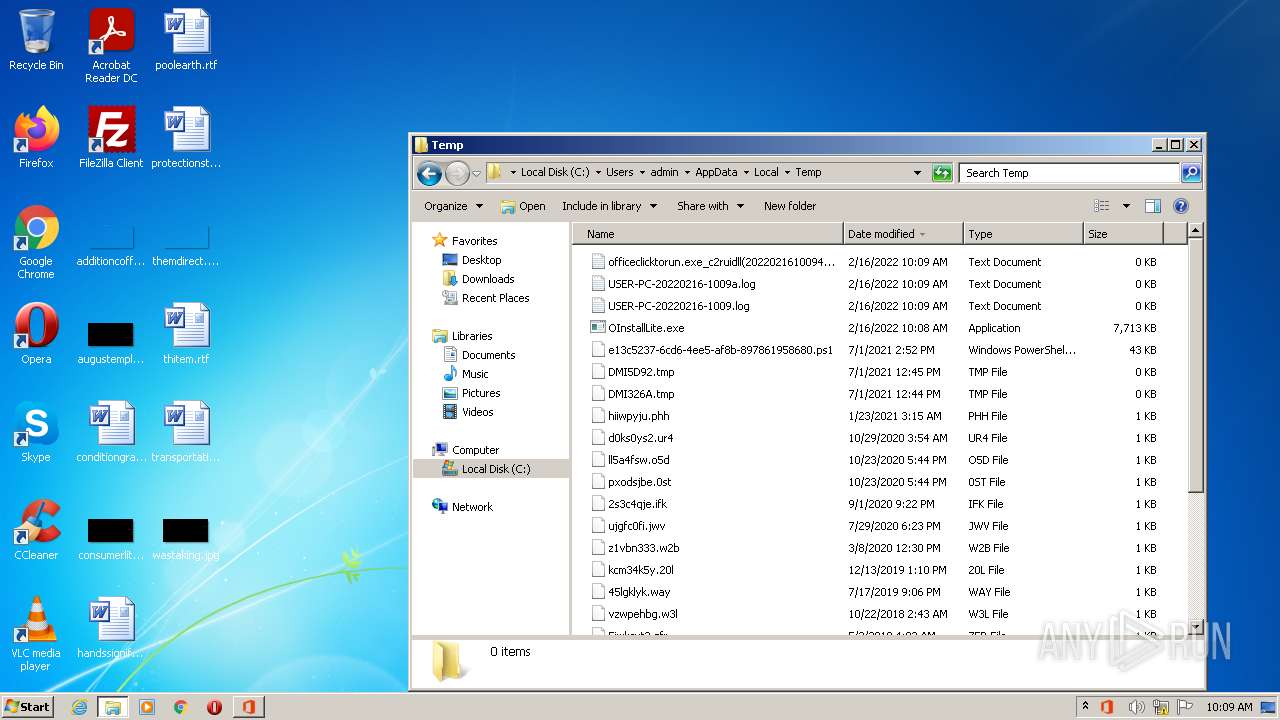Click the Chrome taskbar icon
Image resolution: width=1280 pixels, height=720 pixels.
pos(181,707)
